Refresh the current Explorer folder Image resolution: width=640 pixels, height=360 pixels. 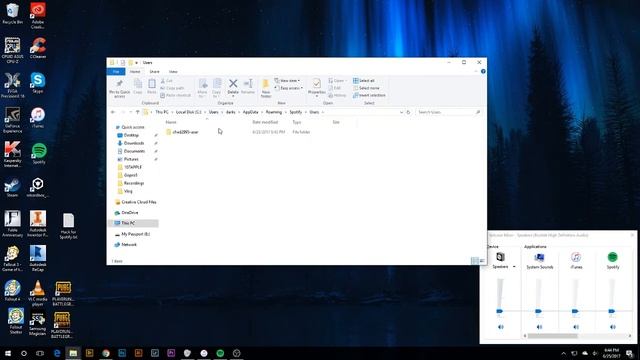tap(408, 112)
